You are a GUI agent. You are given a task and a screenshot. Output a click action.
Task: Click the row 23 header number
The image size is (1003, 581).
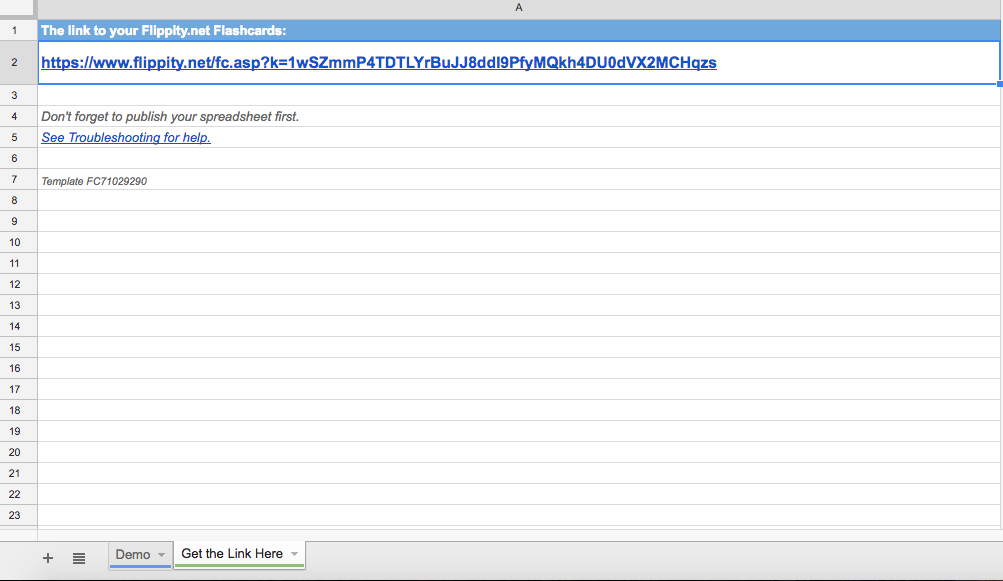click(x=15, y=515)
